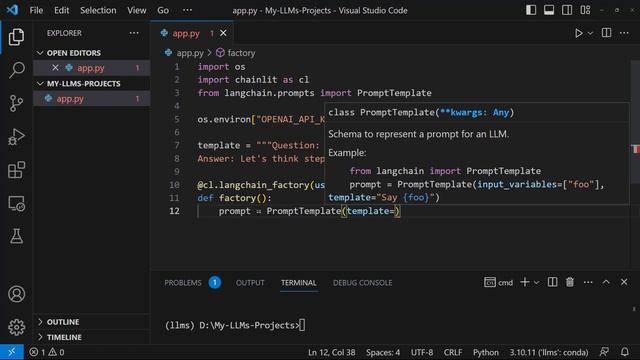Click the editor vertical scrollbar error marker
The height and width of the screenshot is (360, 640).
click(x=636, y=149)
